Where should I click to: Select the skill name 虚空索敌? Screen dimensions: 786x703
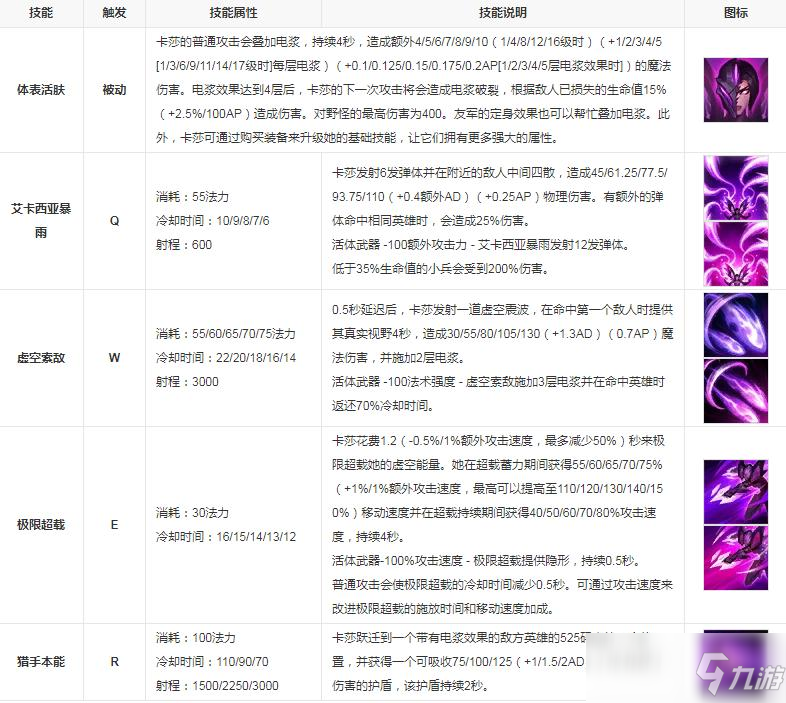coord(41,358)
